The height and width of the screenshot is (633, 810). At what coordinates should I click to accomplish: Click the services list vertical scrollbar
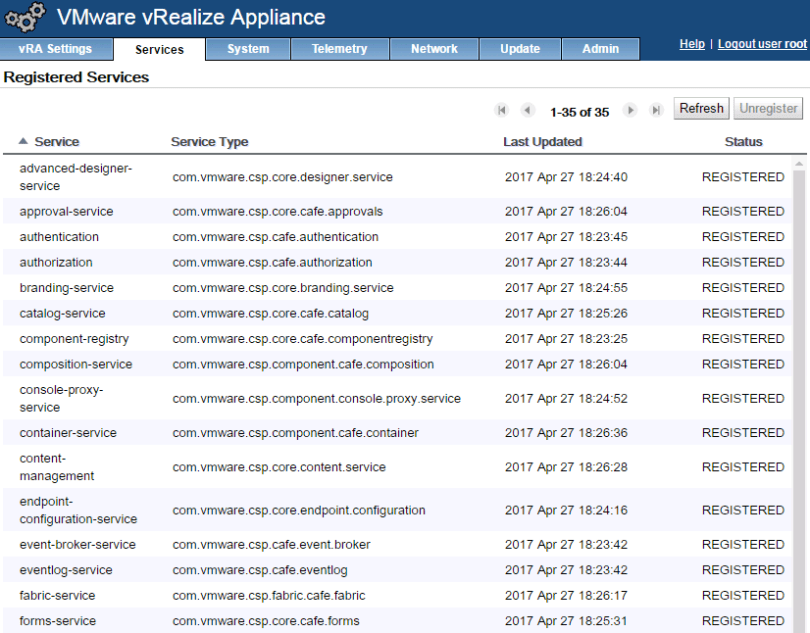coord(799,400)
